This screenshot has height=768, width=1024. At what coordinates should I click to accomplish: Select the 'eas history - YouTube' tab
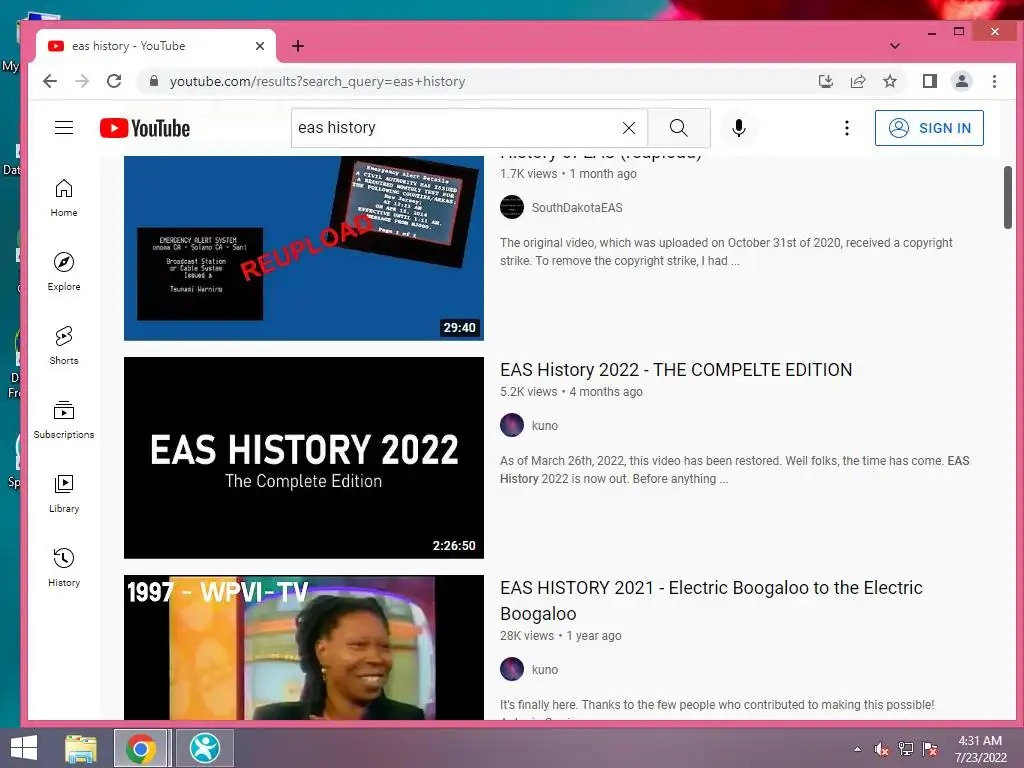pyautogui.click(x=155, y=46)
